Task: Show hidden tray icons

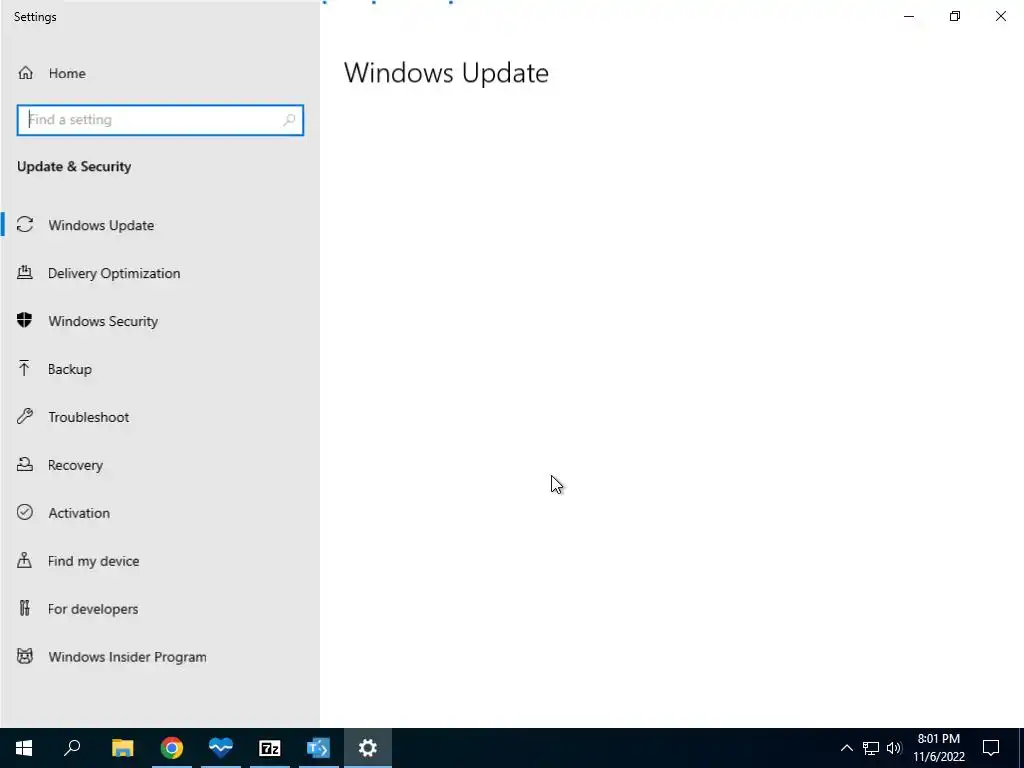Action: coord(846,748)
